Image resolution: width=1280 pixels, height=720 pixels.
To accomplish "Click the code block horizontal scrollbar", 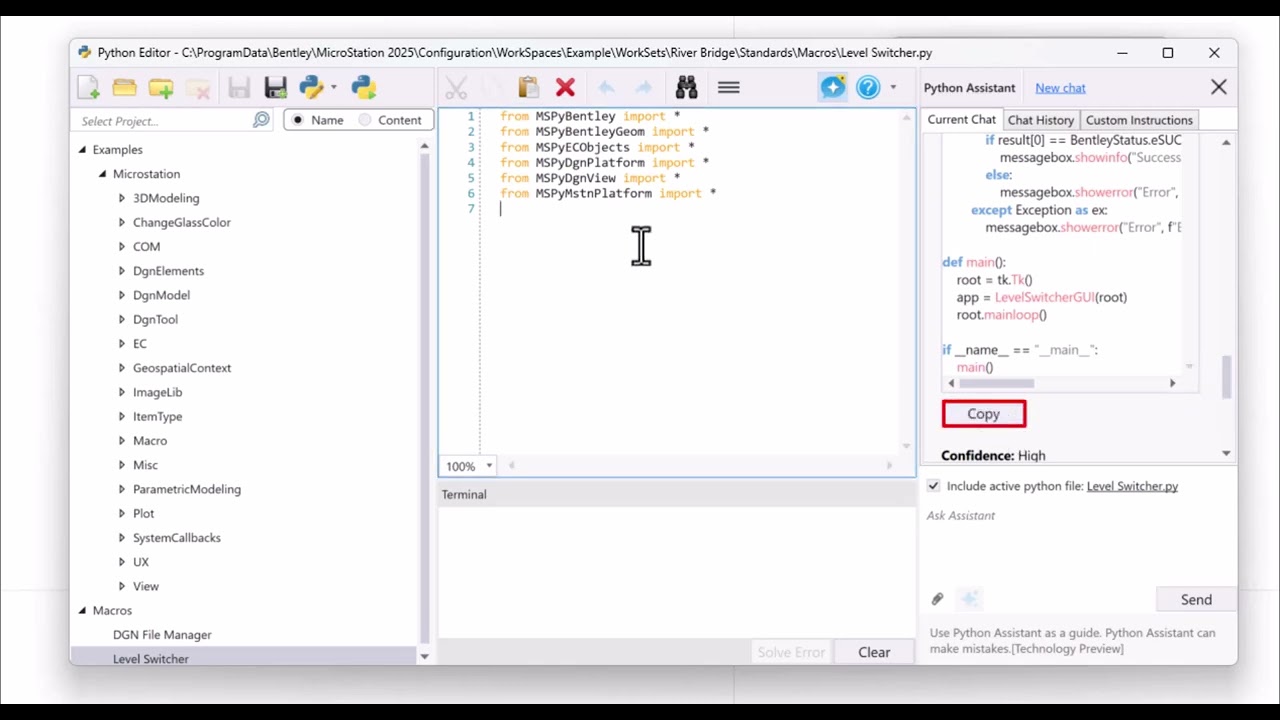I will [x=996, y=383].
